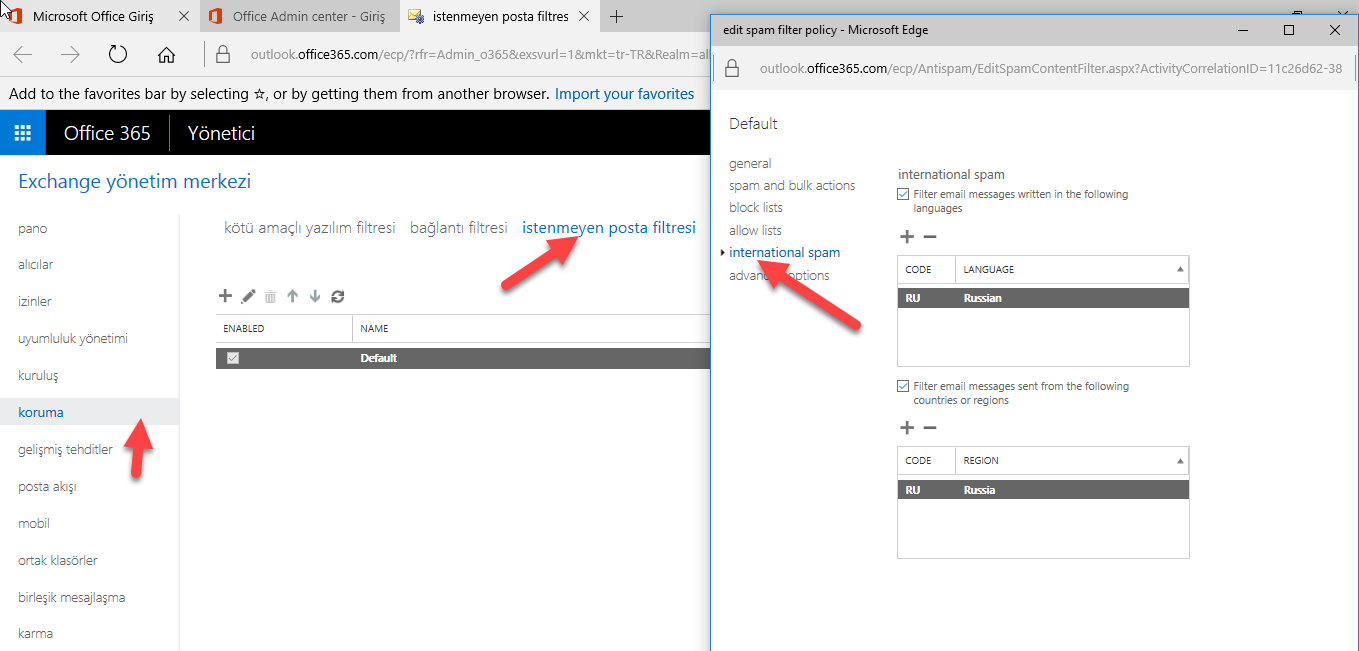This screenshot has width=1359, height=651.
Task: Click the browser Back arrow
Action: point(23,54)
